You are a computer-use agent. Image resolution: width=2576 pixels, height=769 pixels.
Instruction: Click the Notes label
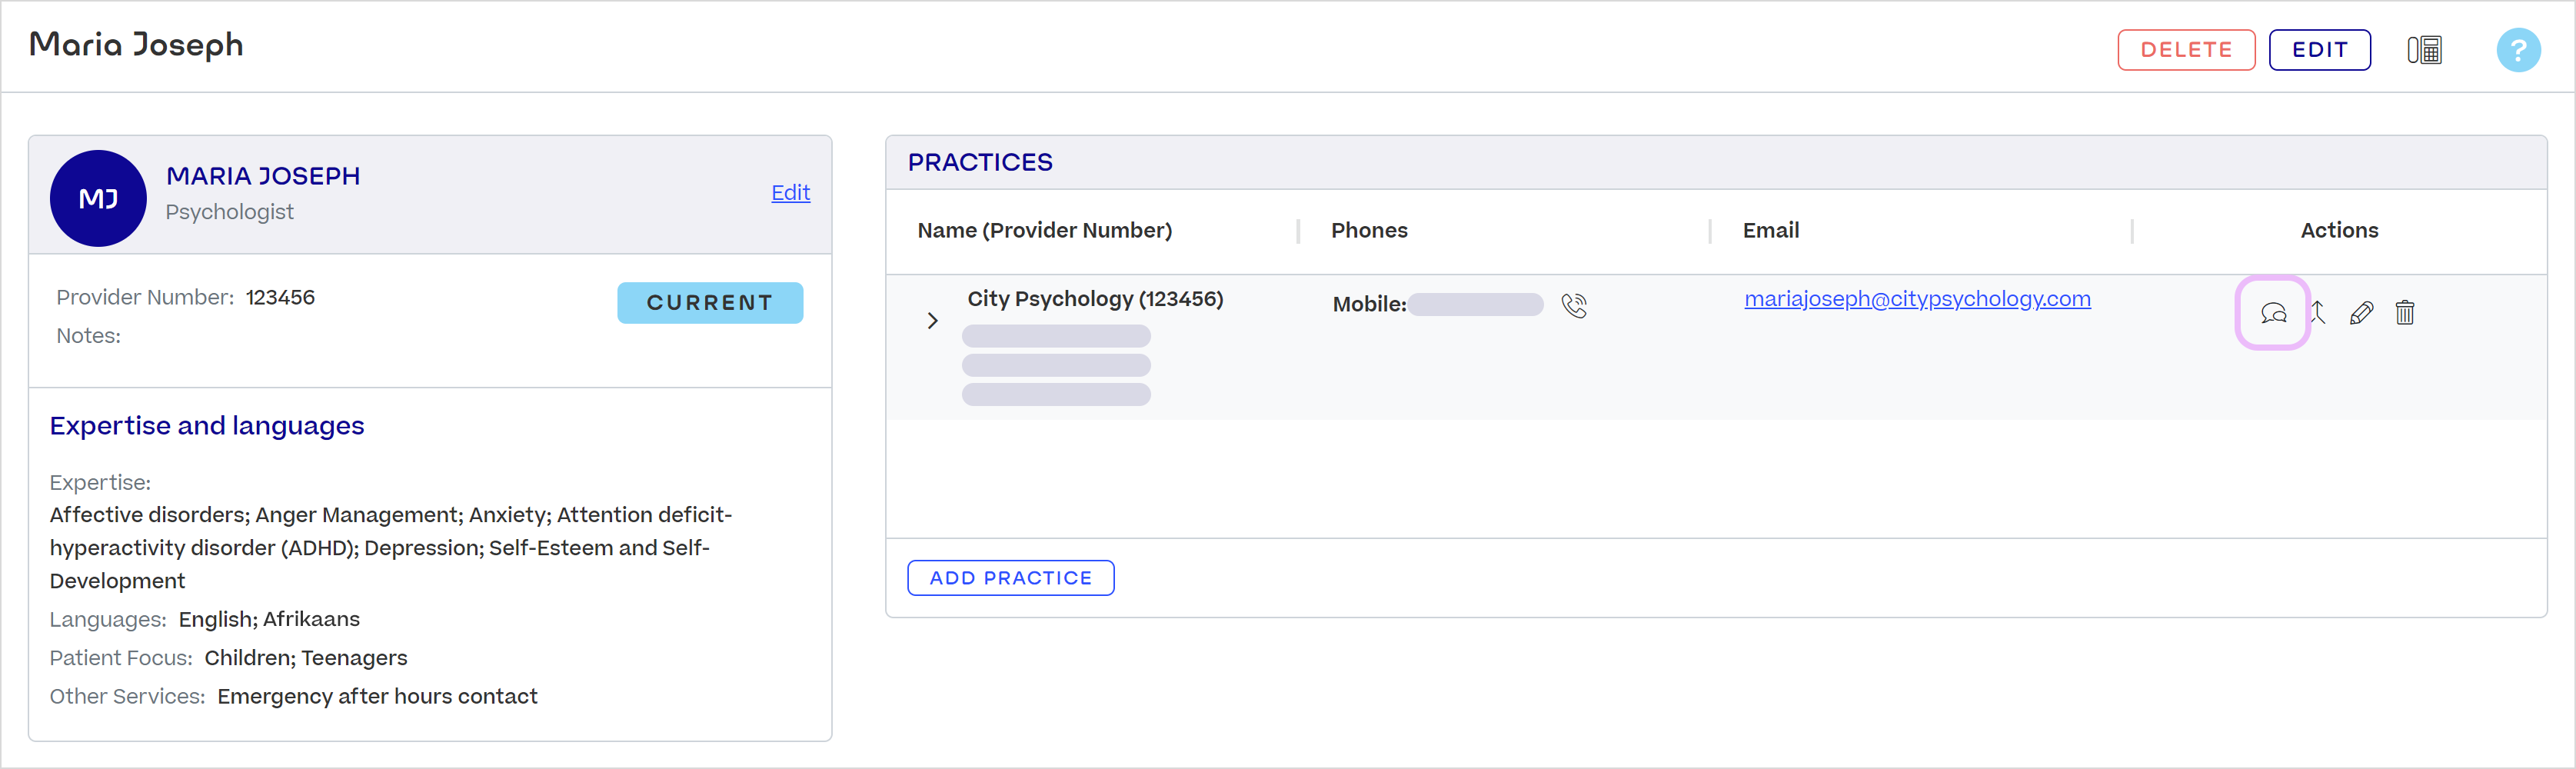point(88,336)
